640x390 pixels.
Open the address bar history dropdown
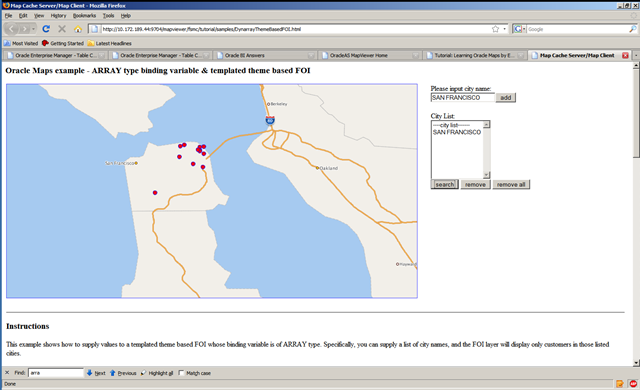[504, 29]
